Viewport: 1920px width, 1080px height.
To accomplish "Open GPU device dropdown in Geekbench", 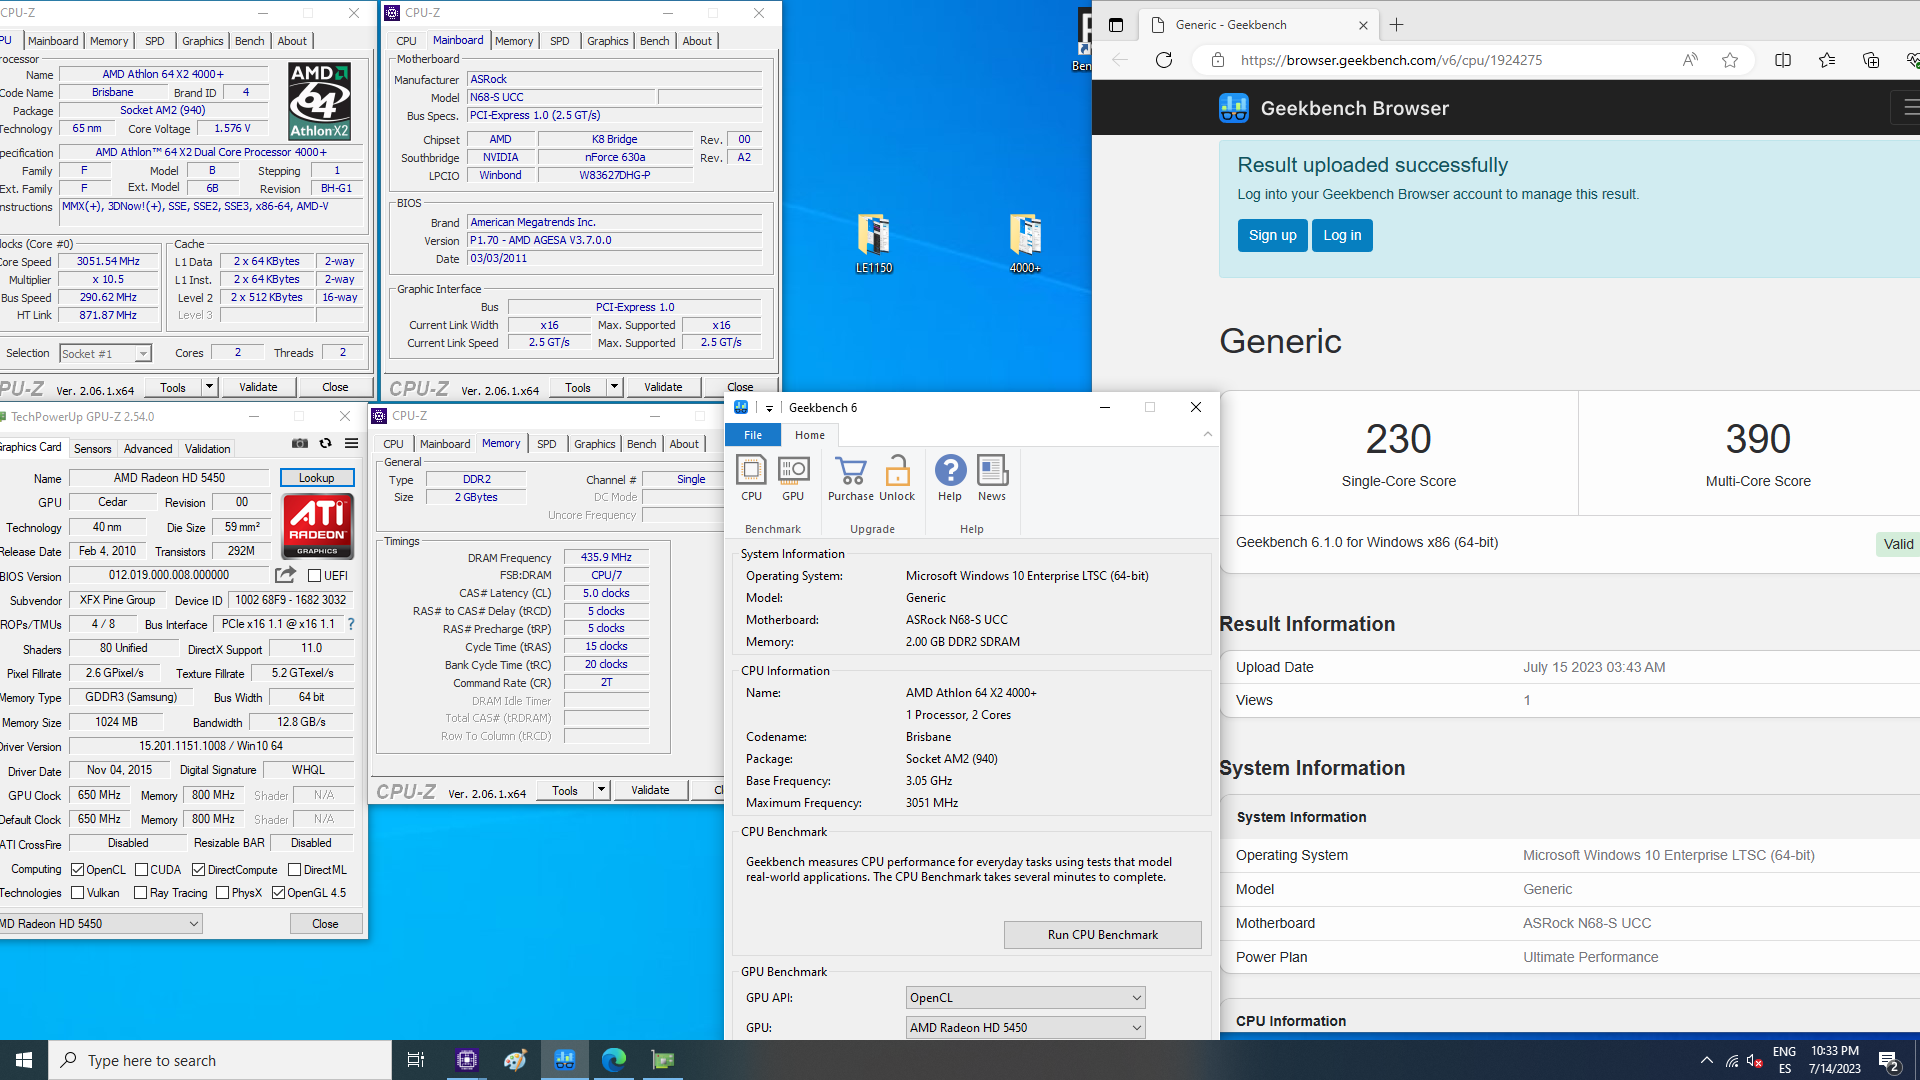I will point(1025,1028).
